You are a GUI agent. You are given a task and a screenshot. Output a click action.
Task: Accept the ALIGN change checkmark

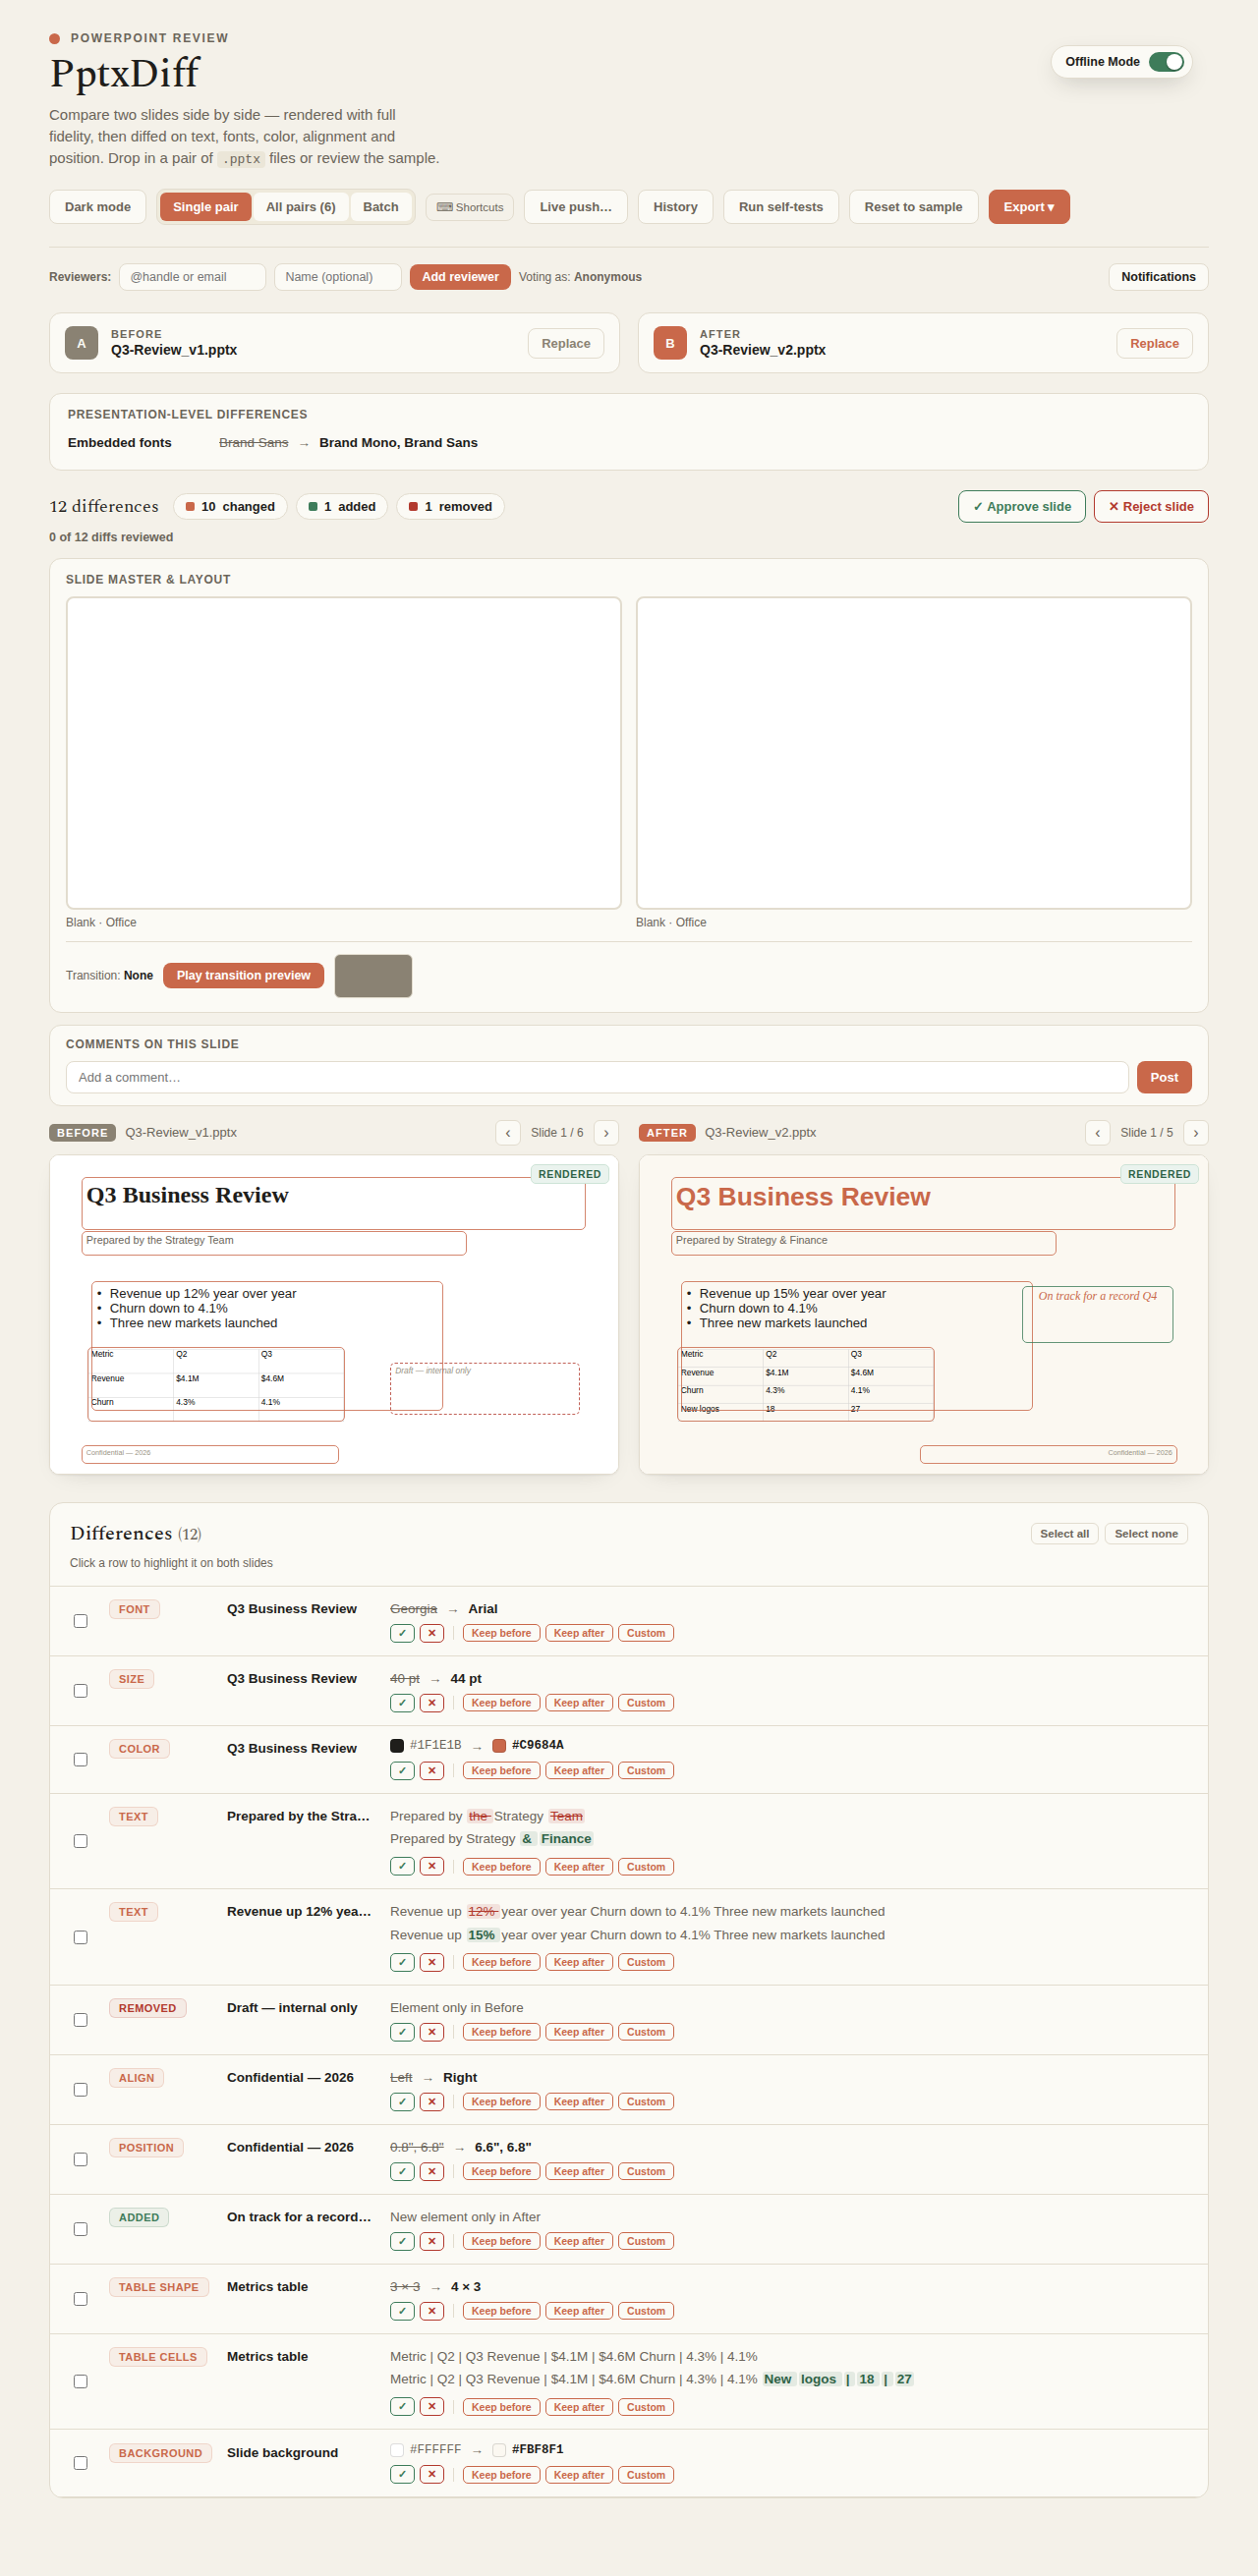[x=402, y=2102]
